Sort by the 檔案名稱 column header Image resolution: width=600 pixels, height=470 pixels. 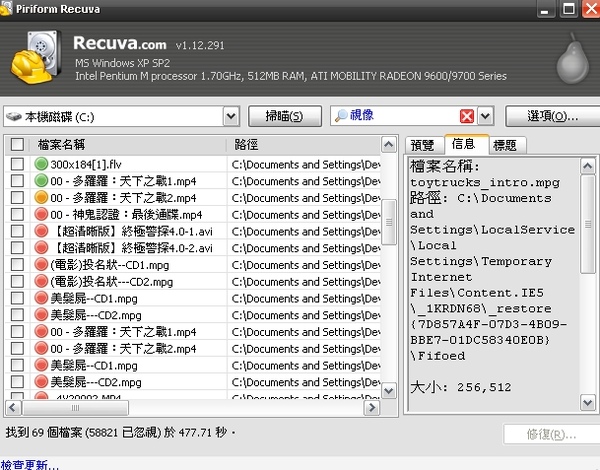[x=128, y=145]
